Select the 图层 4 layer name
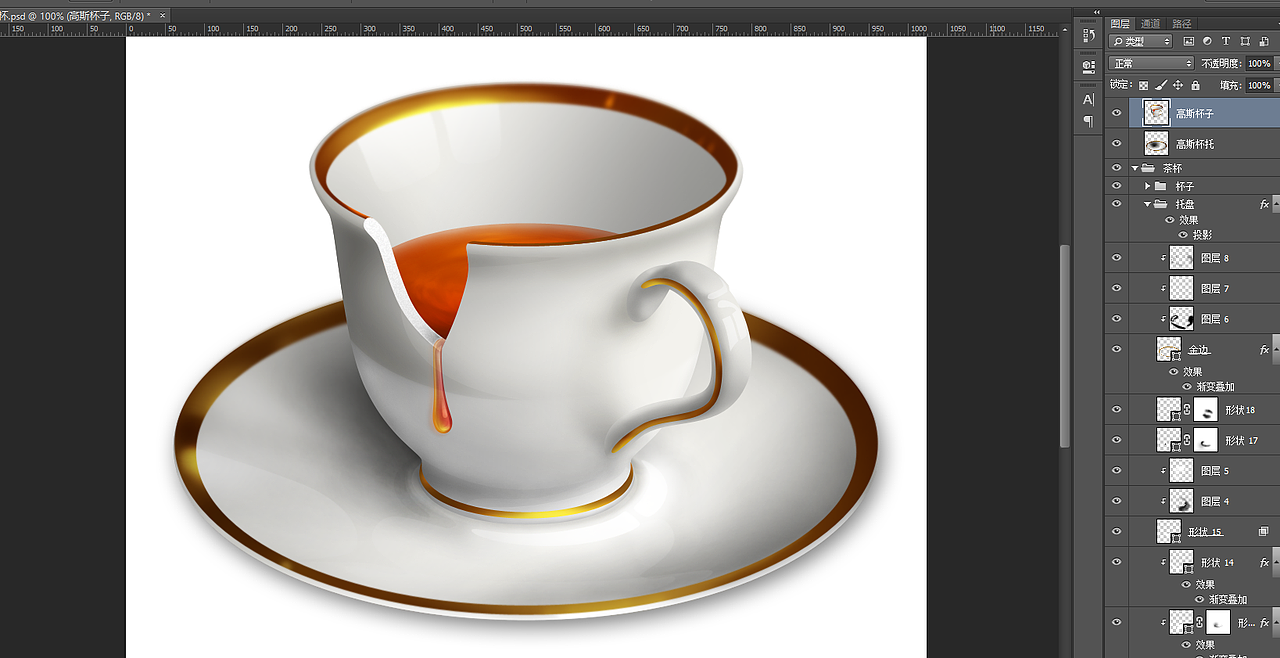The height and width of the screenshot is (658, 1280). [x=1215, y=501]
